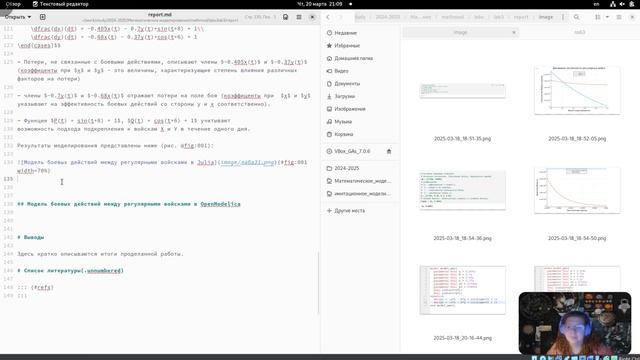
Task: Select the 2025-03-18_18-51-35.png thumbnail
Action: click(x=462, y=91)
